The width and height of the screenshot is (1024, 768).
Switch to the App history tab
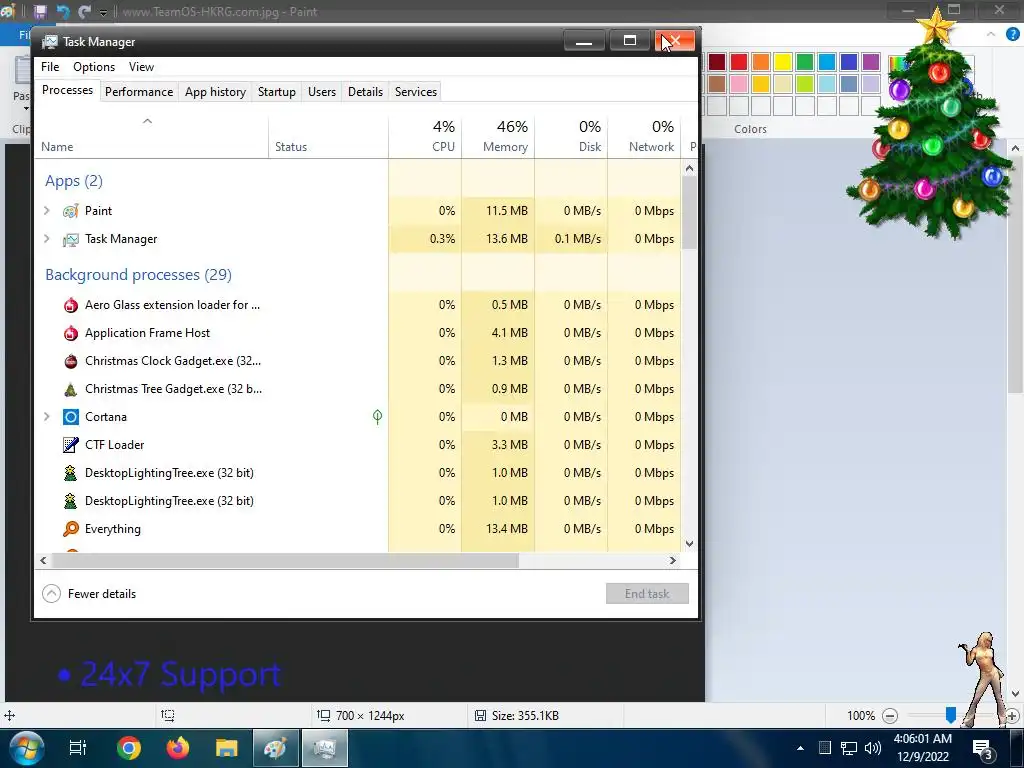coord(216,91)
